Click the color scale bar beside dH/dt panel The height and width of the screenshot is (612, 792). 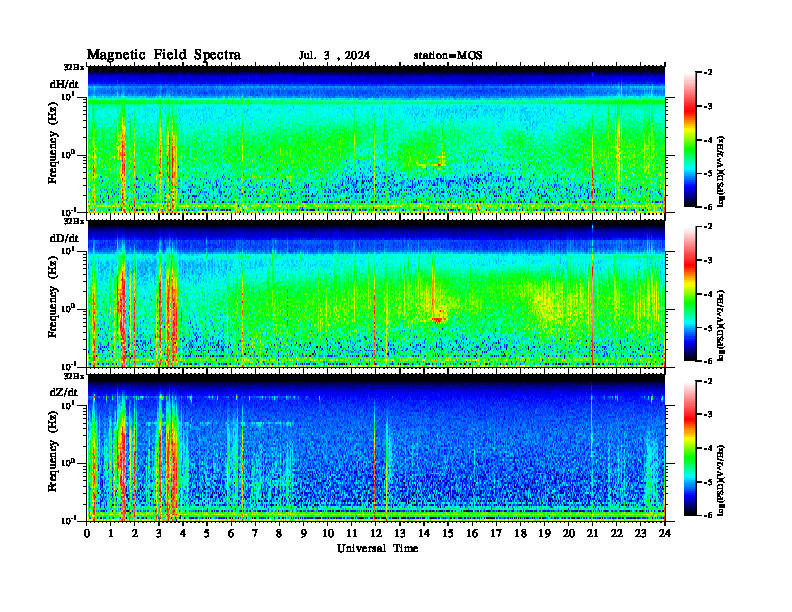(690, 140)
